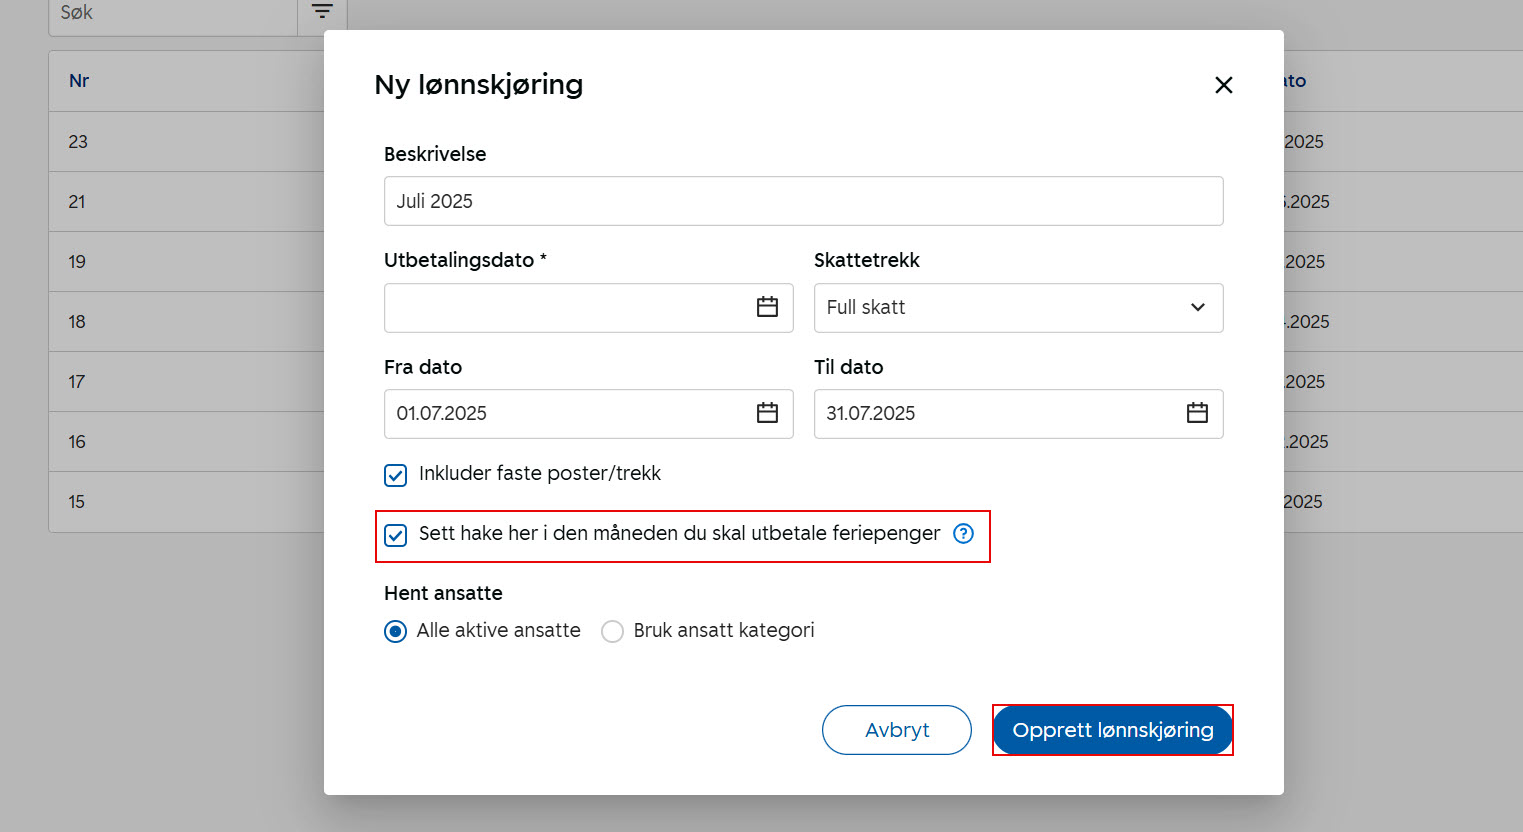This screenshot has width=1523, height=832.
Task: Open calendar picker for Til dato
Action: [x=1197, y=413]
